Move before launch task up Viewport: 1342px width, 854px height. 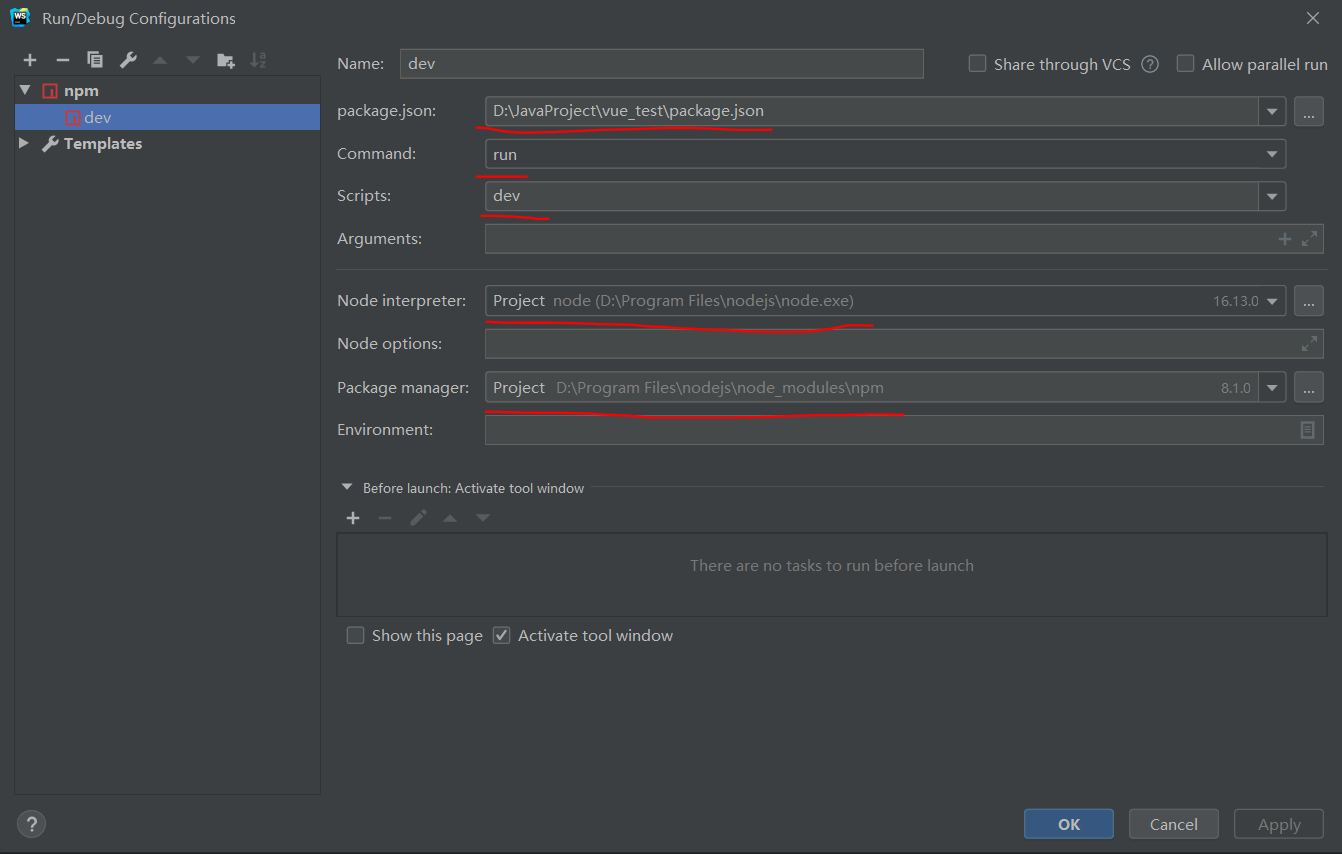click(450, 518)
